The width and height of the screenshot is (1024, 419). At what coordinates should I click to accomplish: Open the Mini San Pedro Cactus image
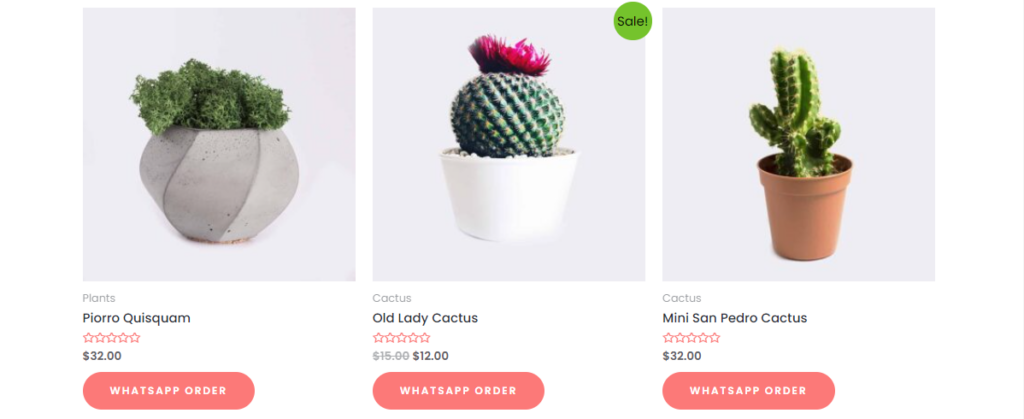pyautogui.click(x=798, y=144)
